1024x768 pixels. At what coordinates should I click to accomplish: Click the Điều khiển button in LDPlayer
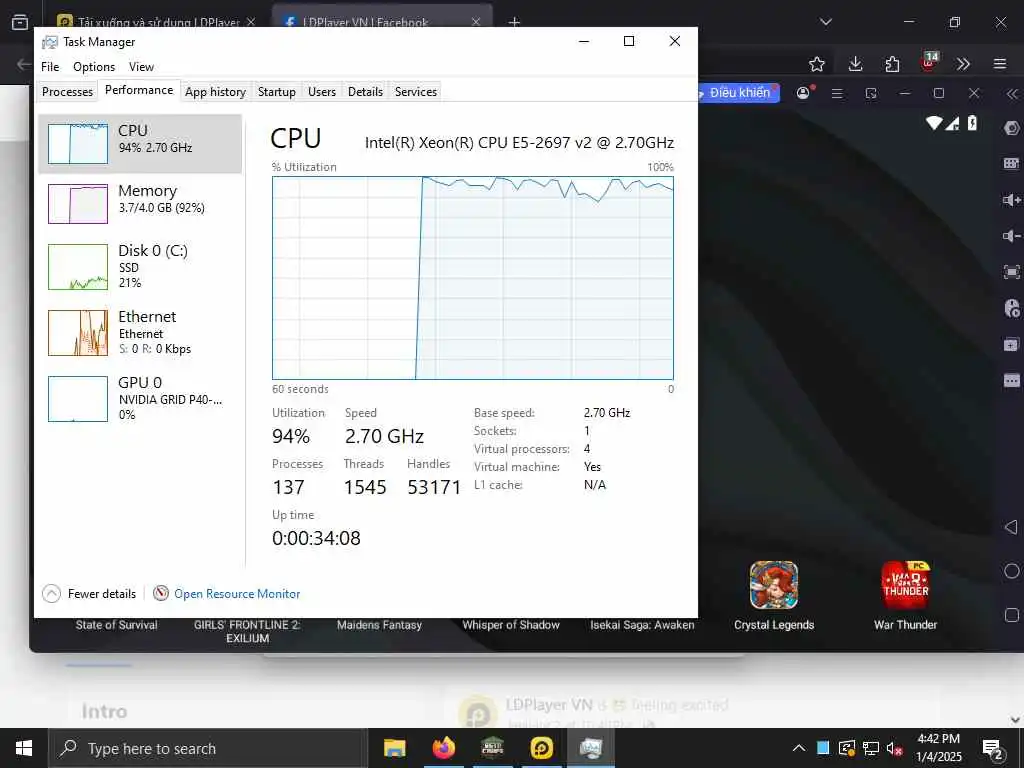pyautogui.click(x=739, y=93)
